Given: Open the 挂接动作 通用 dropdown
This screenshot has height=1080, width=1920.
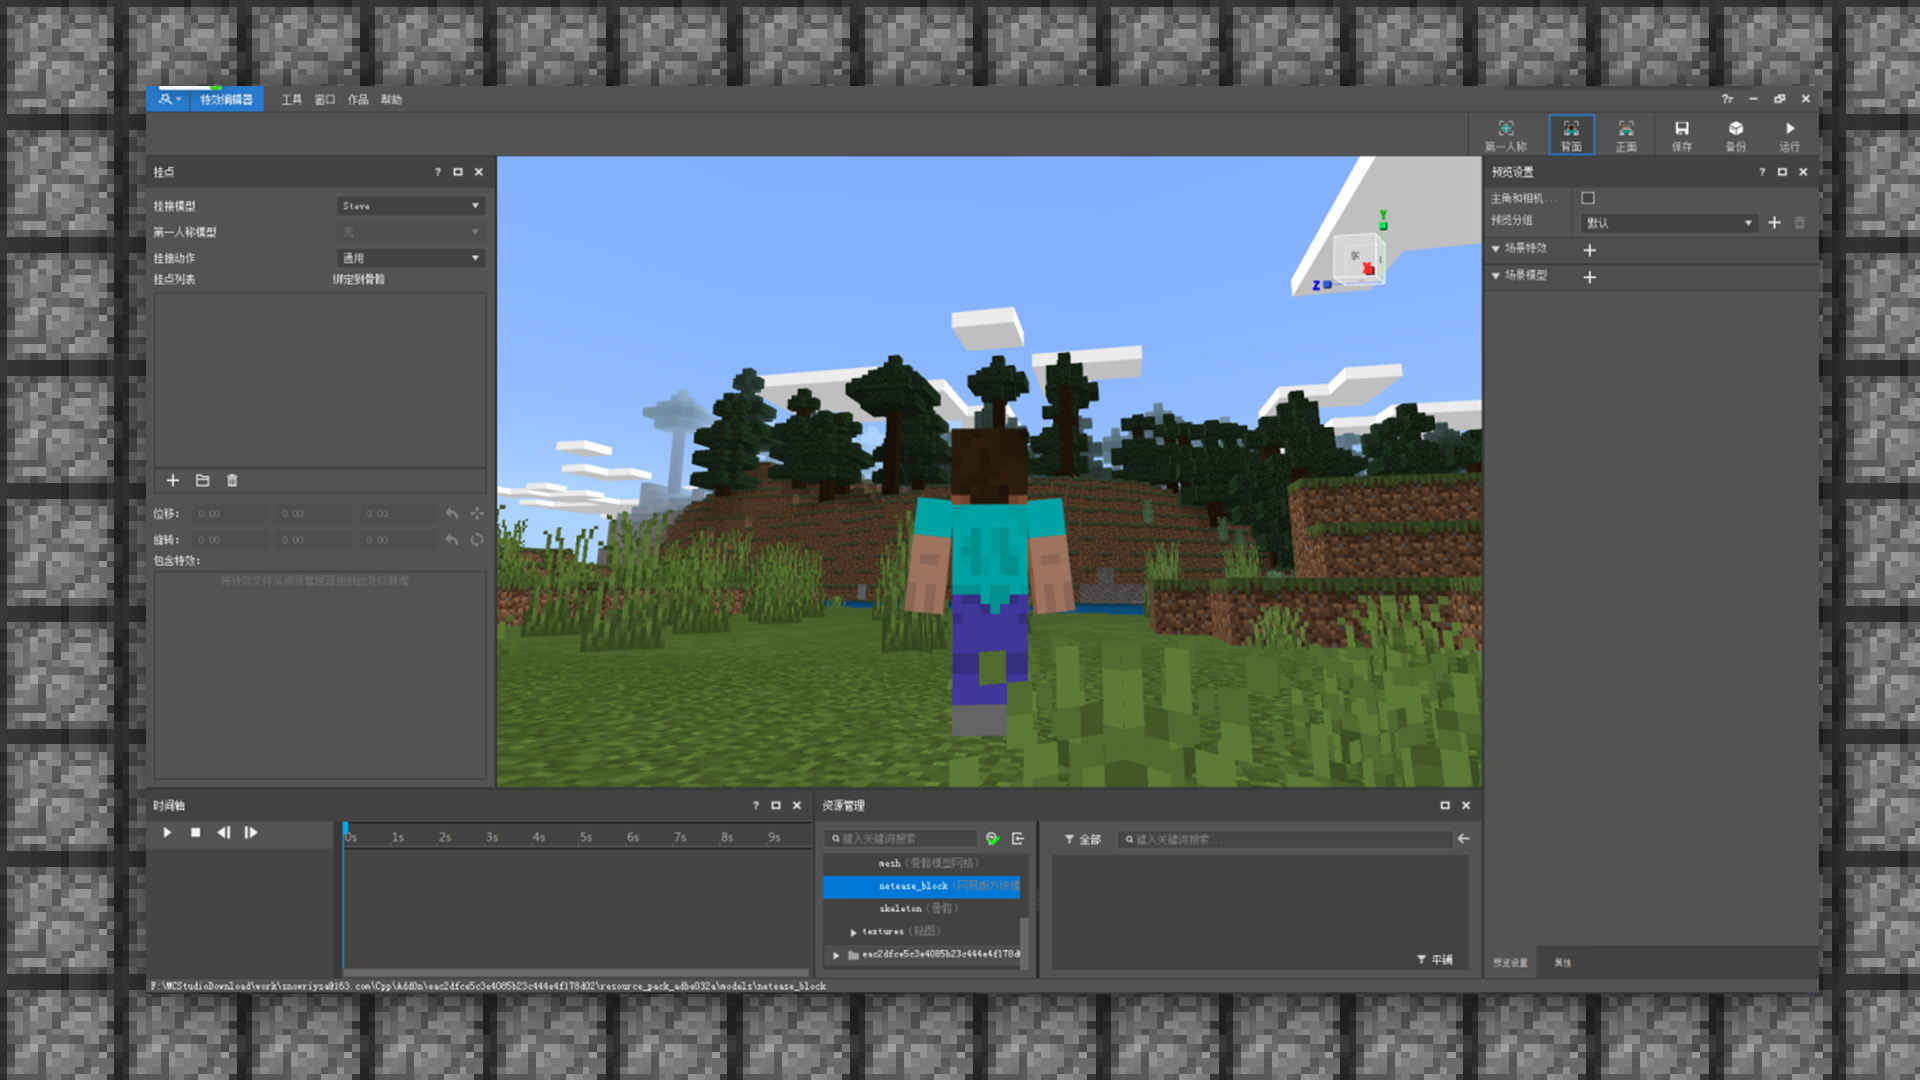Looking at the screenshot, I should [x=411, y=258].
